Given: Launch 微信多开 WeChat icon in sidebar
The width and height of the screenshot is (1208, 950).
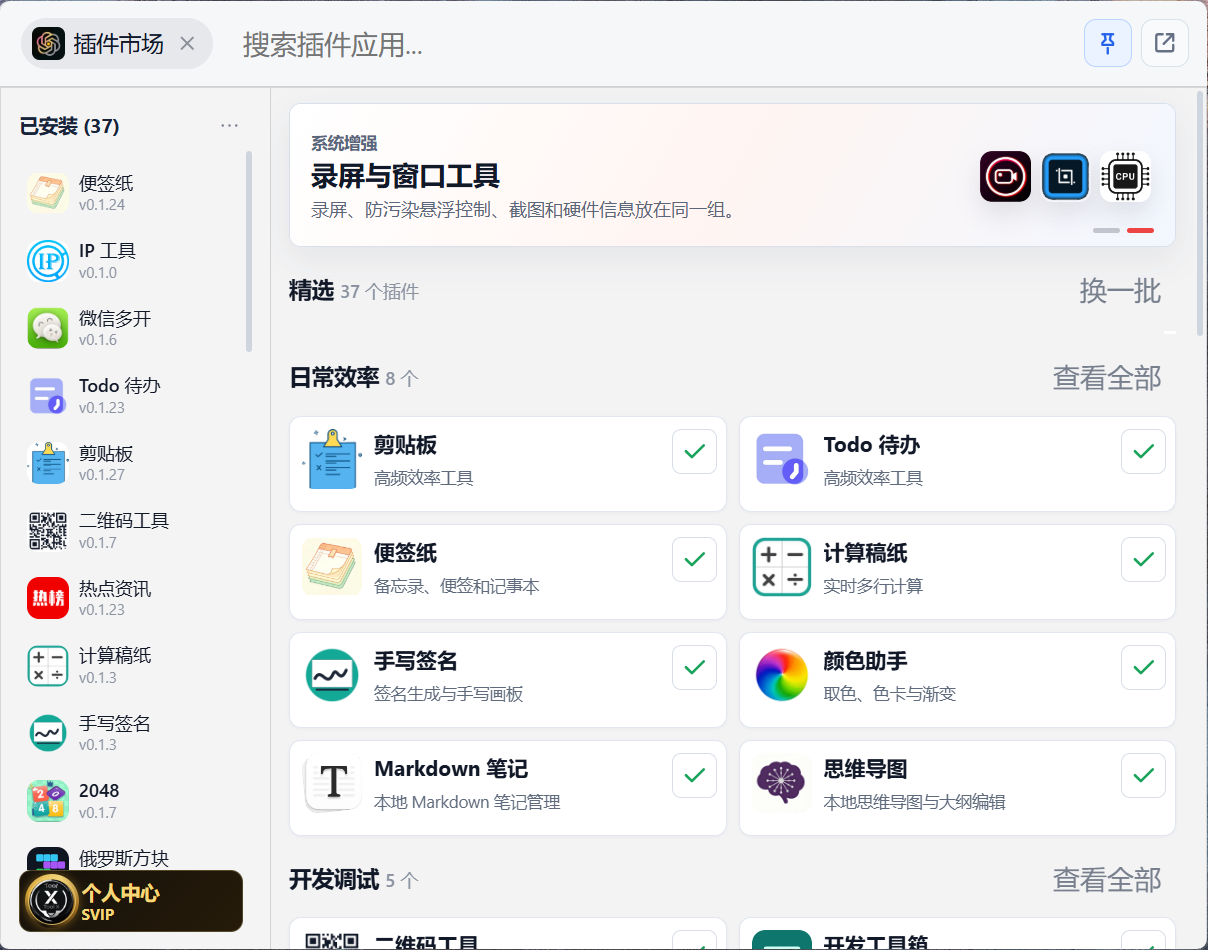Looking at the screenshot, I should pos(47,328).
